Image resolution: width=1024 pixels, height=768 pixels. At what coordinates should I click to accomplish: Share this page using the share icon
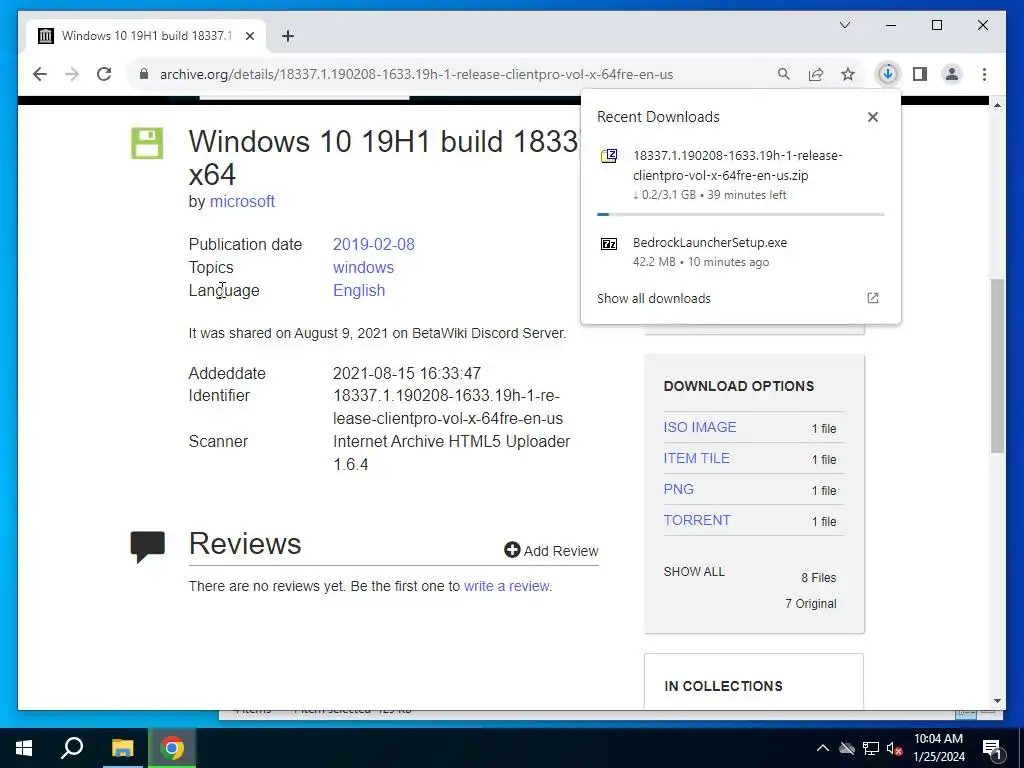816,74
